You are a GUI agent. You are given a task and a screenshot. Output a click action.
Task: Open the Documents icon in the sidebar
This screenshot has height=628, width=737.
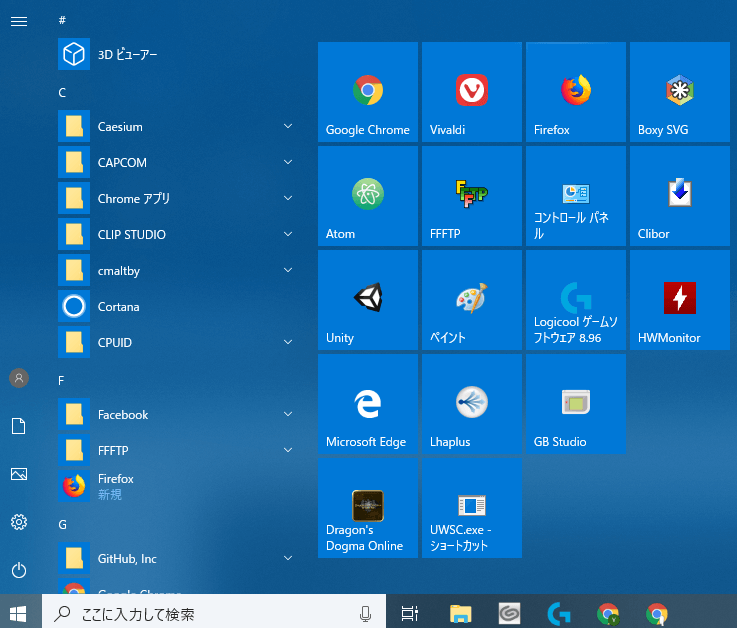tap(19, 426)
